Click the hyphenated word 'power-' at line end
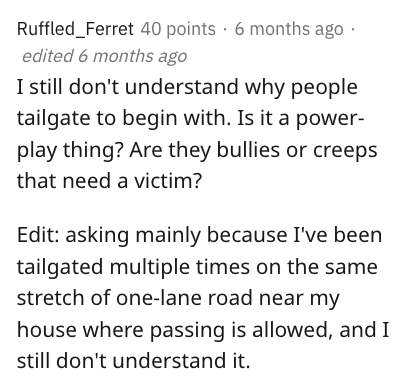The width and height of the screenshot is (411, 390). point(331,119)
